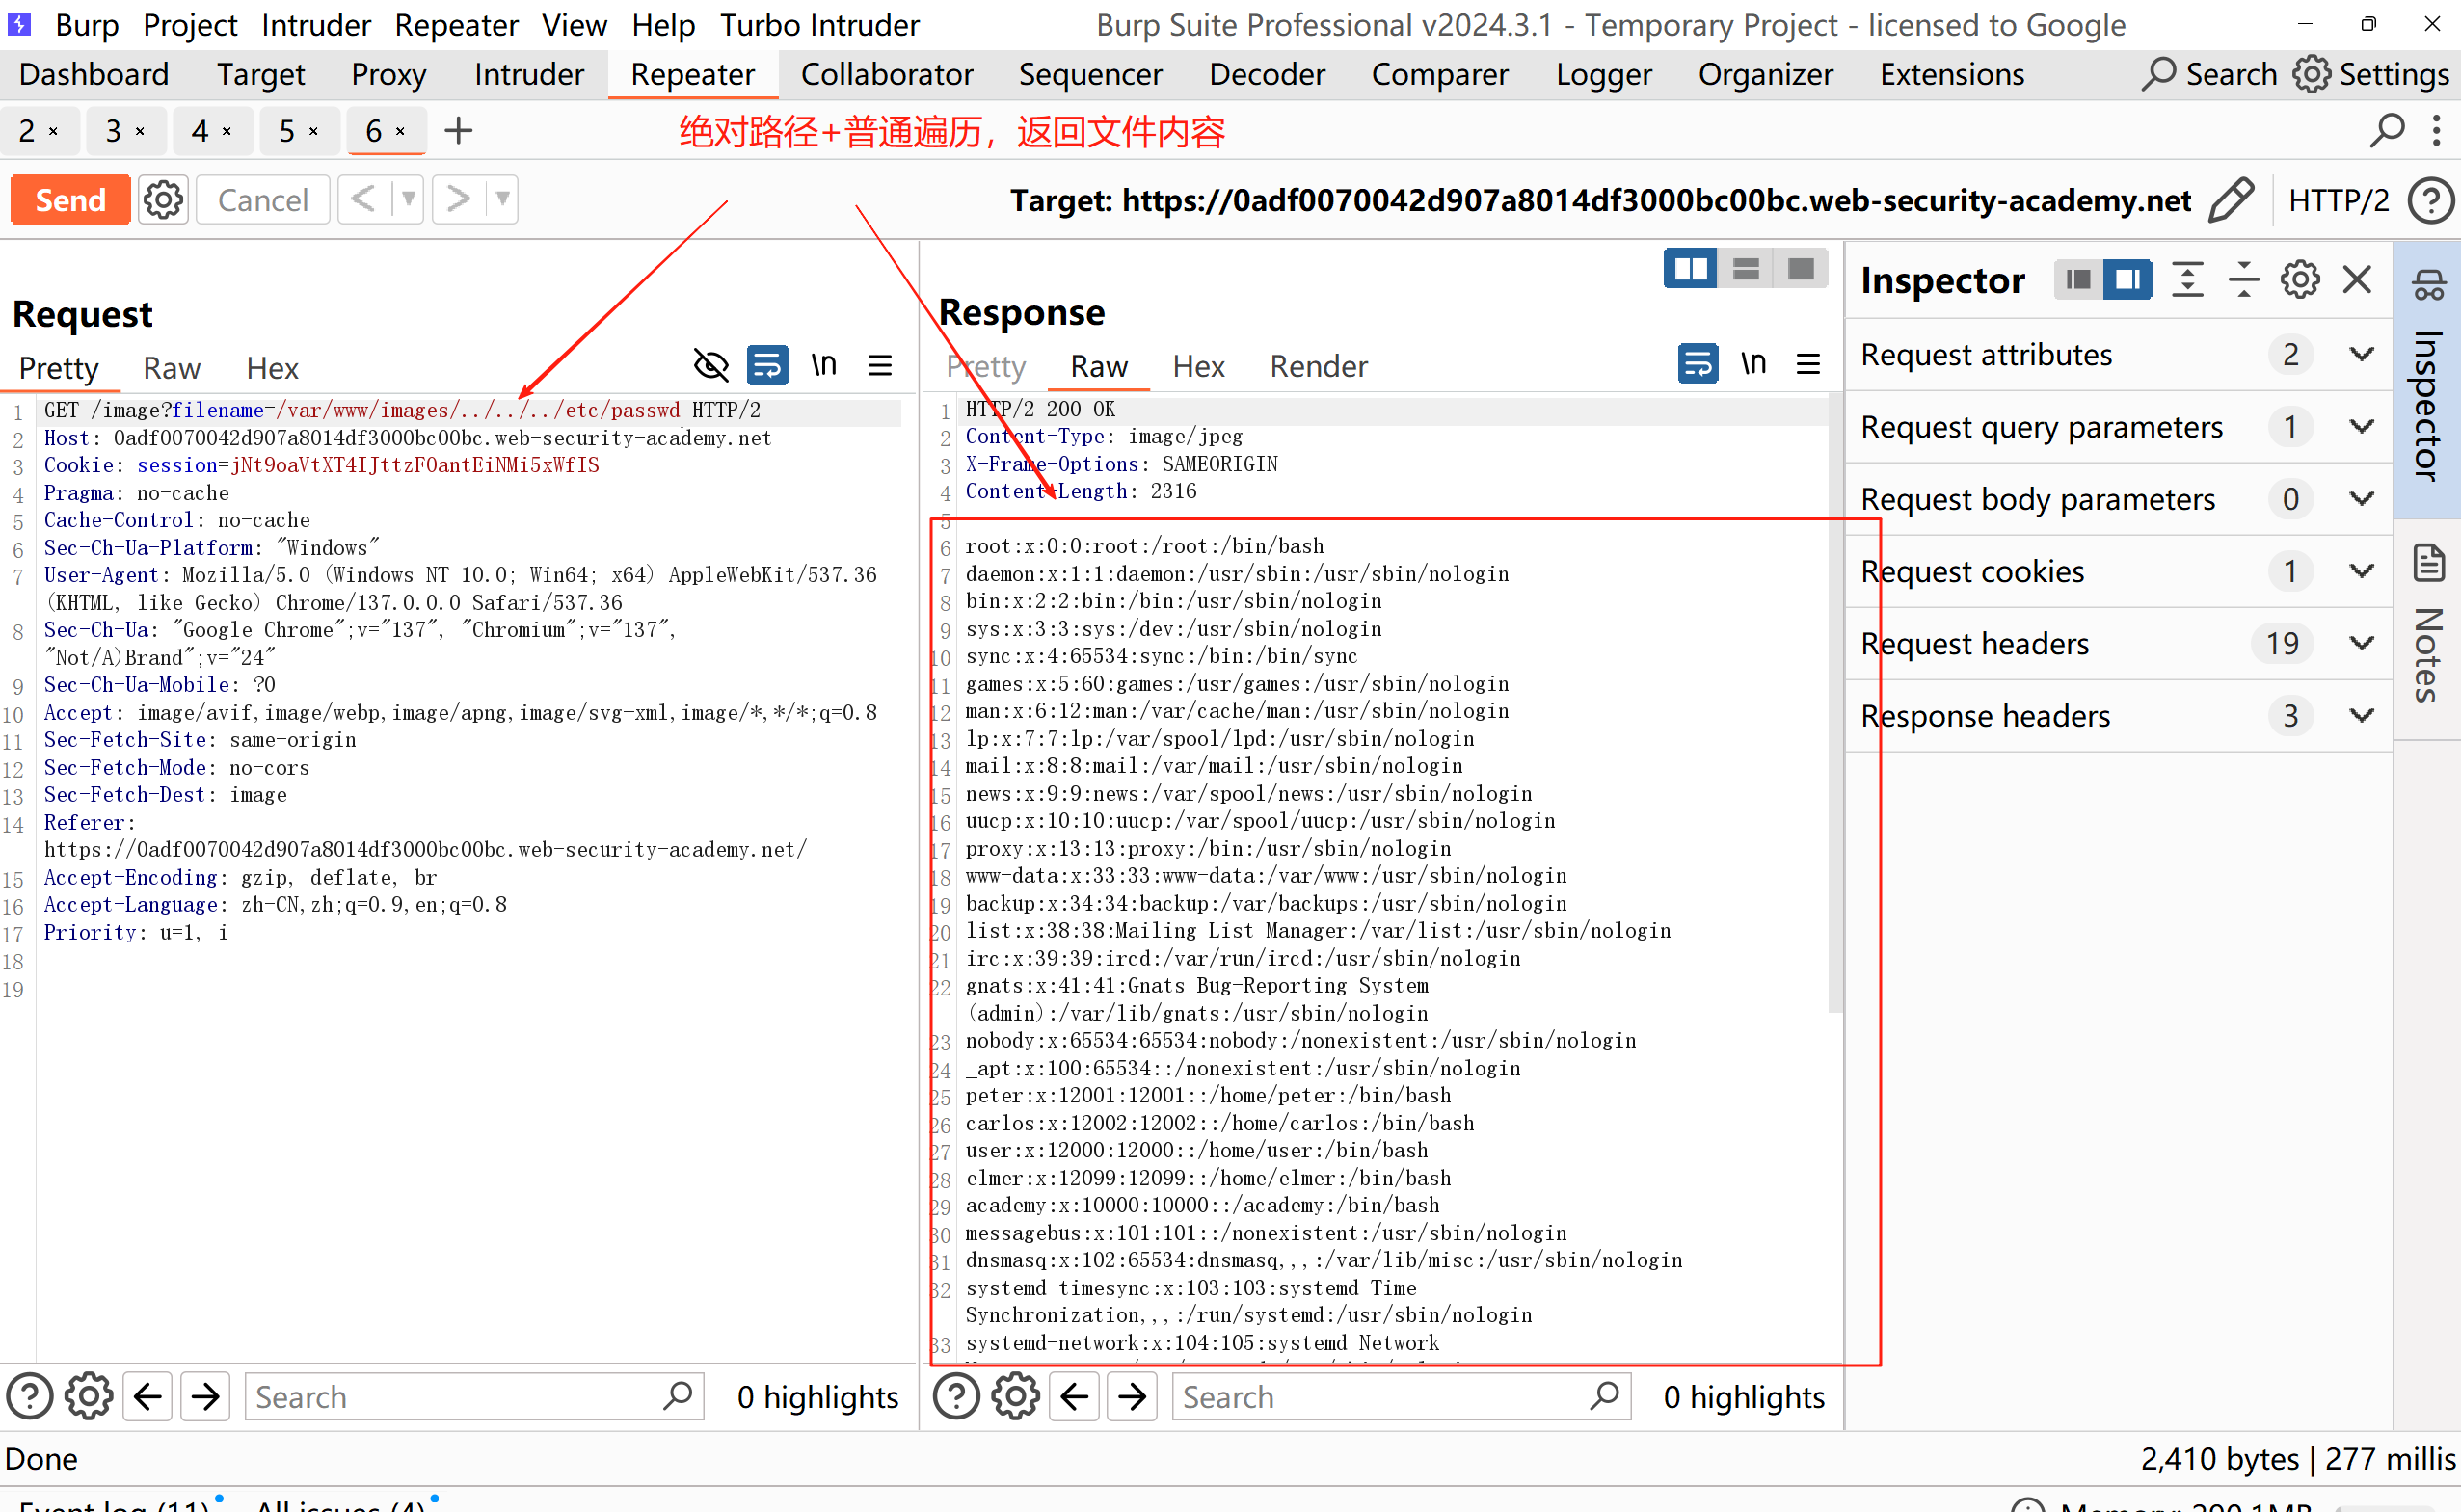Viewport: 2461px width, 1512px height.
Task: Collapse all Inspector sections icon
Action: pos(2243,280)
